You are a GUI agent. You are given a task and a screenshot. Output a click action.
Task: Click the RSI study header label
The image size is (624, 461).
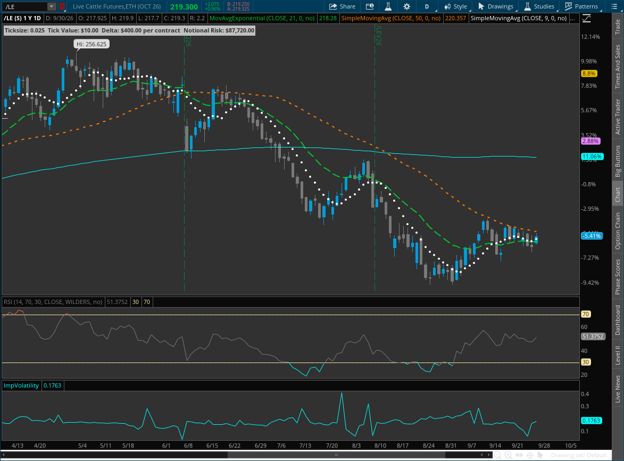click(53, 302)
